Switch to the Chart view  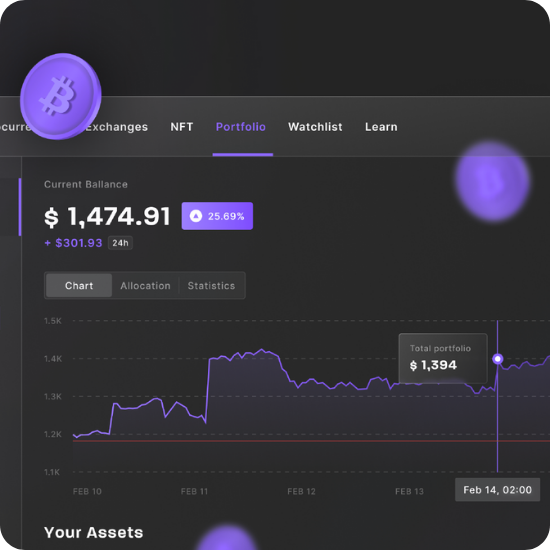79,286
